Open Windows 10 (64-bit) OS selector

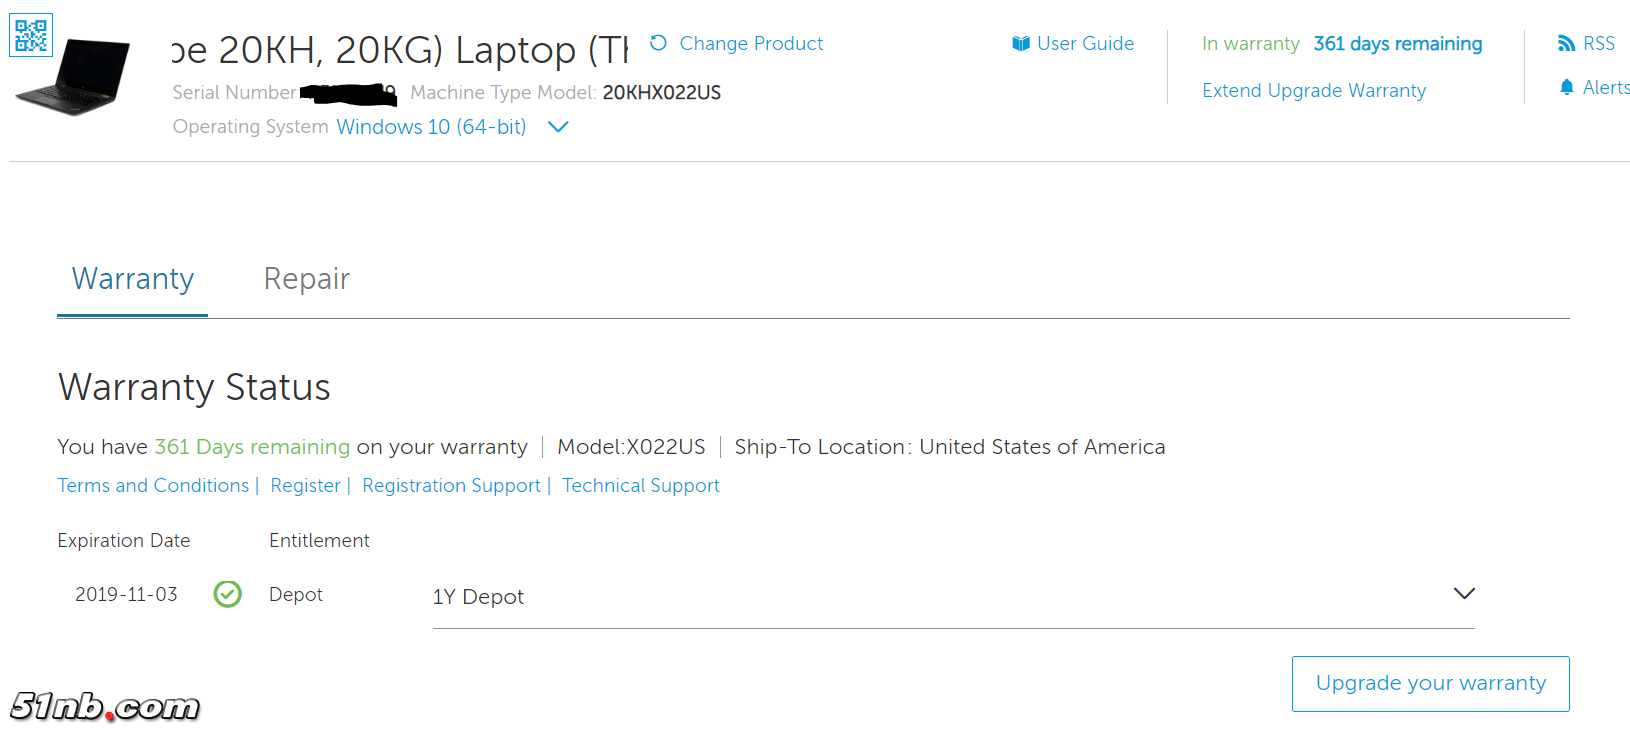[x=431, y=127]
